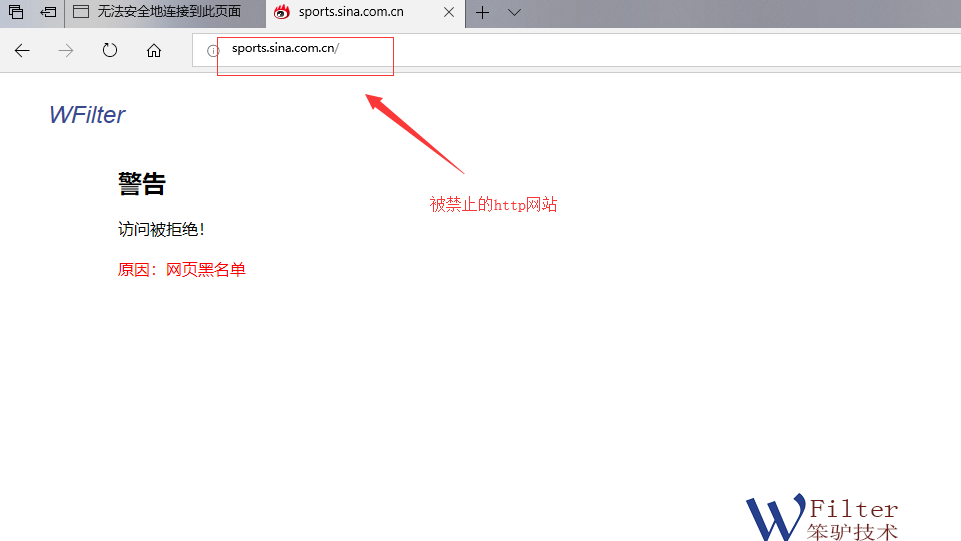Viewport: 961px width, 541px height.
Task: Close the sports.sina.com.cn tab
Action: coord(448,13)
